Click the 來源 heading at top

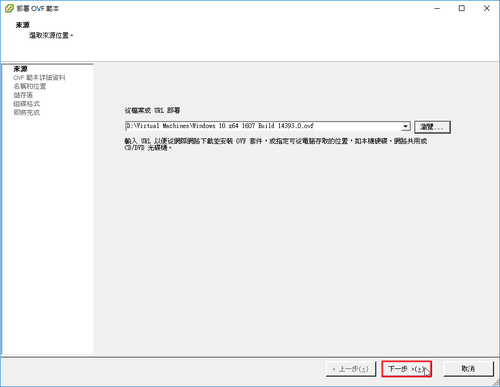tap(23, 25)
